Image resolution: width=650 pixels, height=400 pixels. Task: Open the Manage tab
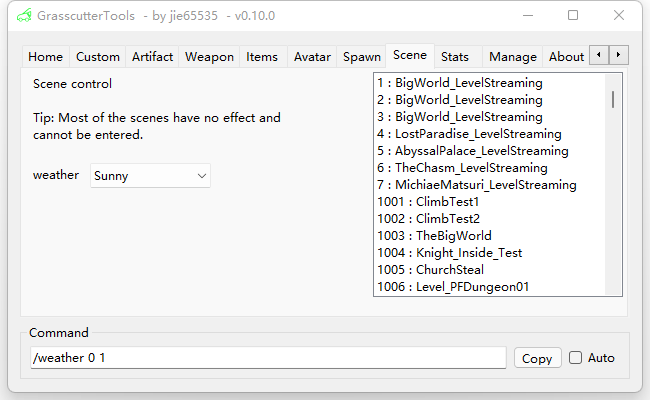(x=513, y=57)
